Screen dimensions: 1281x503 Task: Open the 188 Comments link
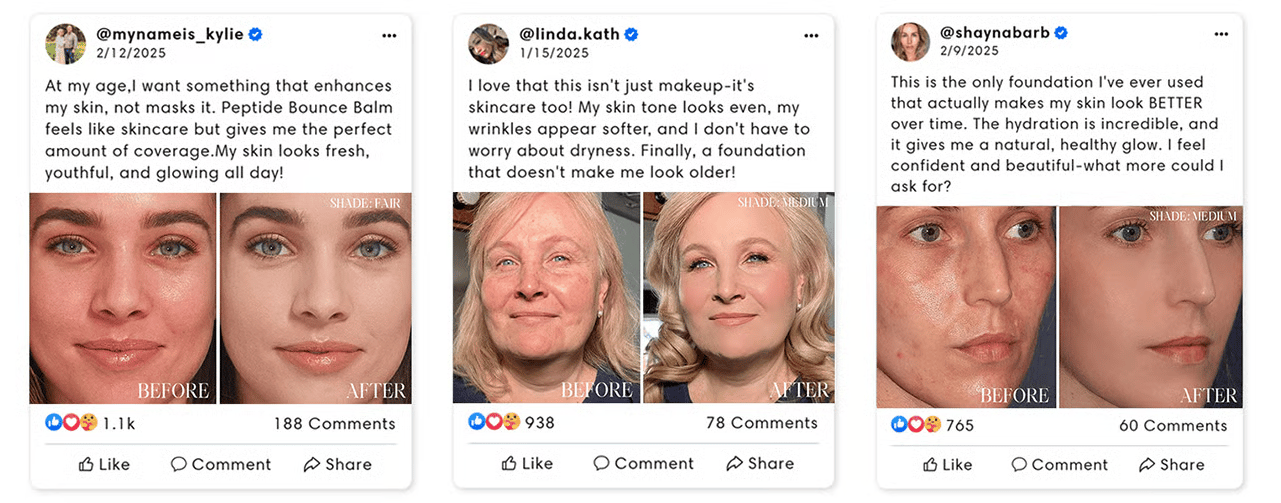335,423
